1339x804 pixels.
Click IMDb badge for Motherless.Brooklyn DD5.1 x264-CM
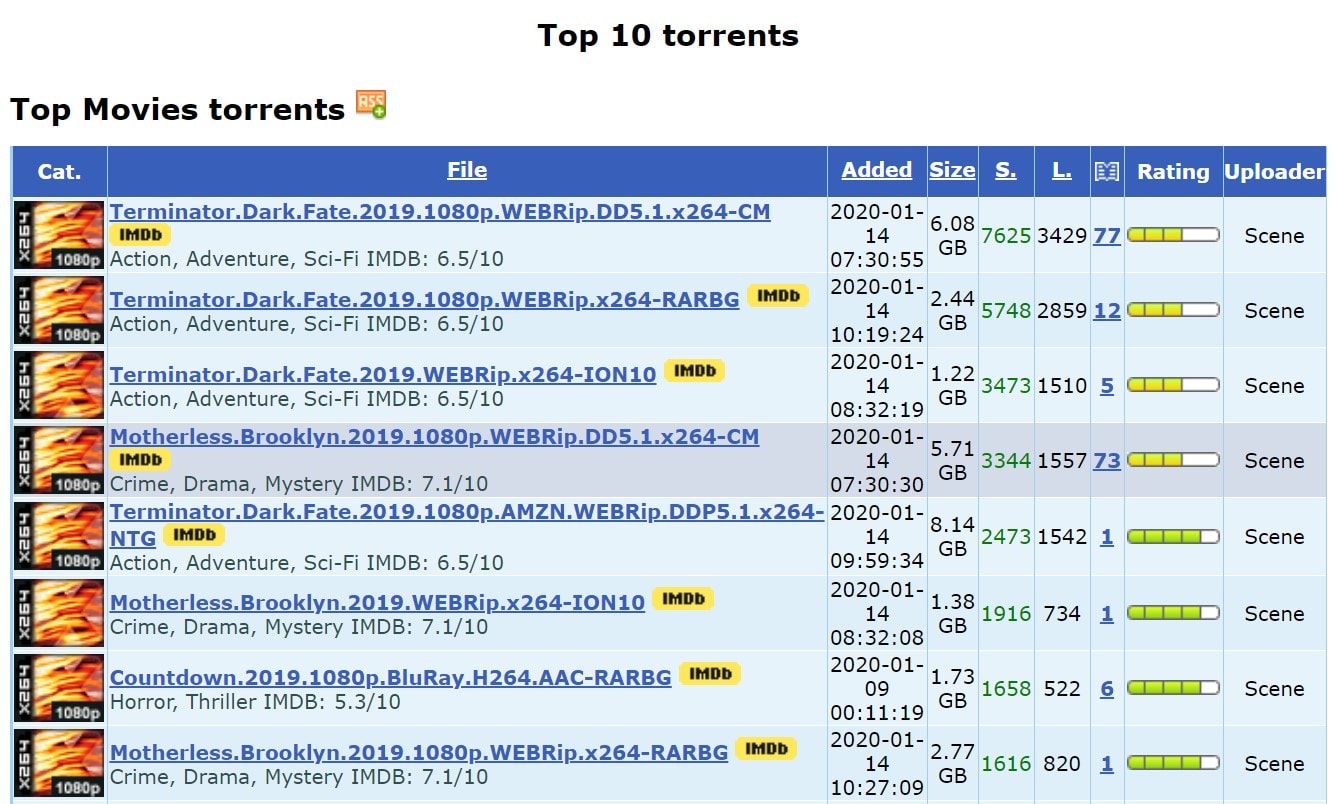(x=140, y=460)
